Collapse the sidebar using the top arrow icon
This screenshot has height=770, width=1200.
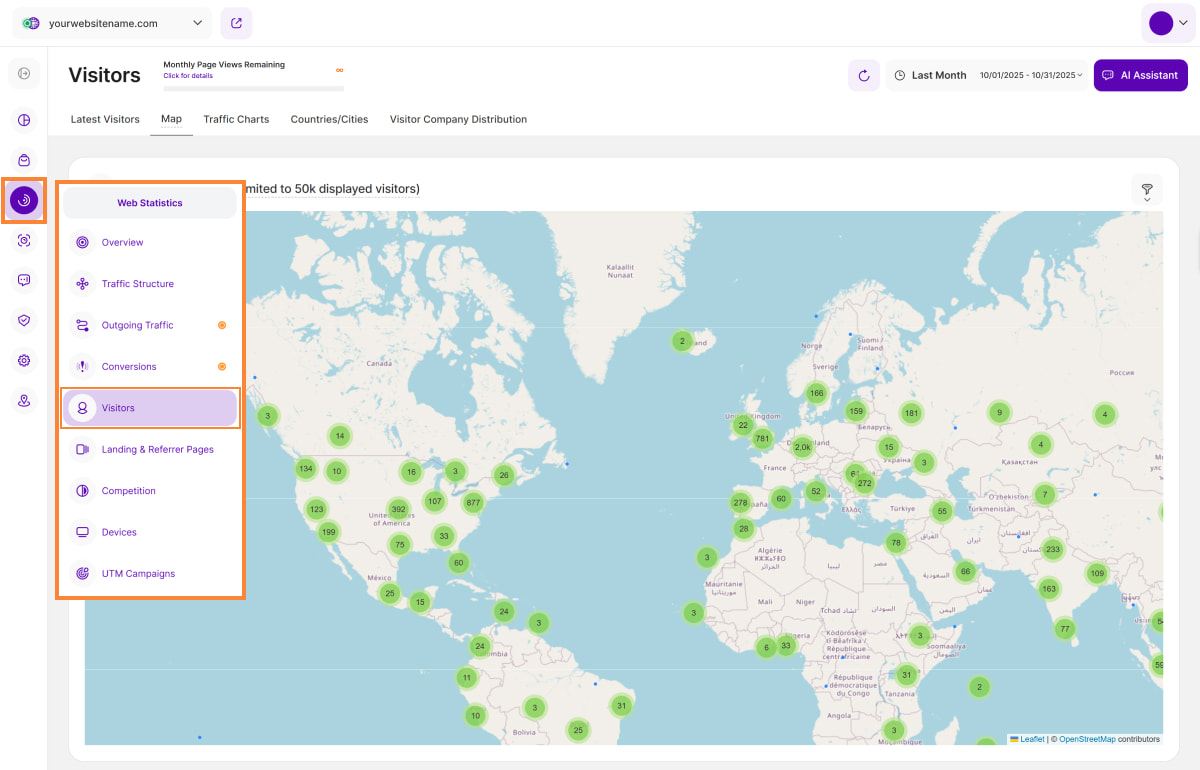pos(24,73)
